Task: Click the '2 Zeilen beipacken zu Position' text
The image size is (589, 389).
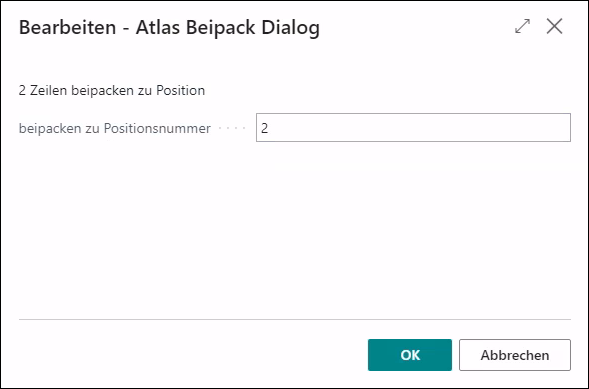Action: pos(112,90)
